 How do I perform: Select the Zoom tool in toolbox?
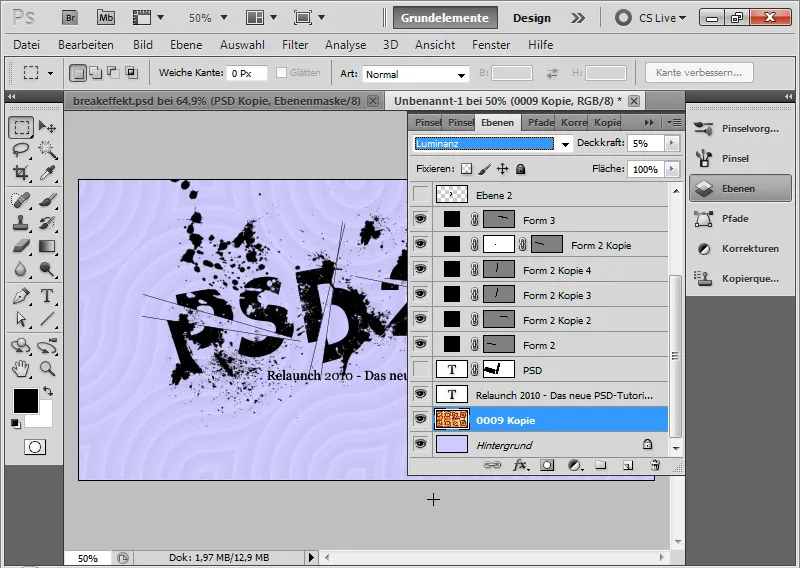47,368
